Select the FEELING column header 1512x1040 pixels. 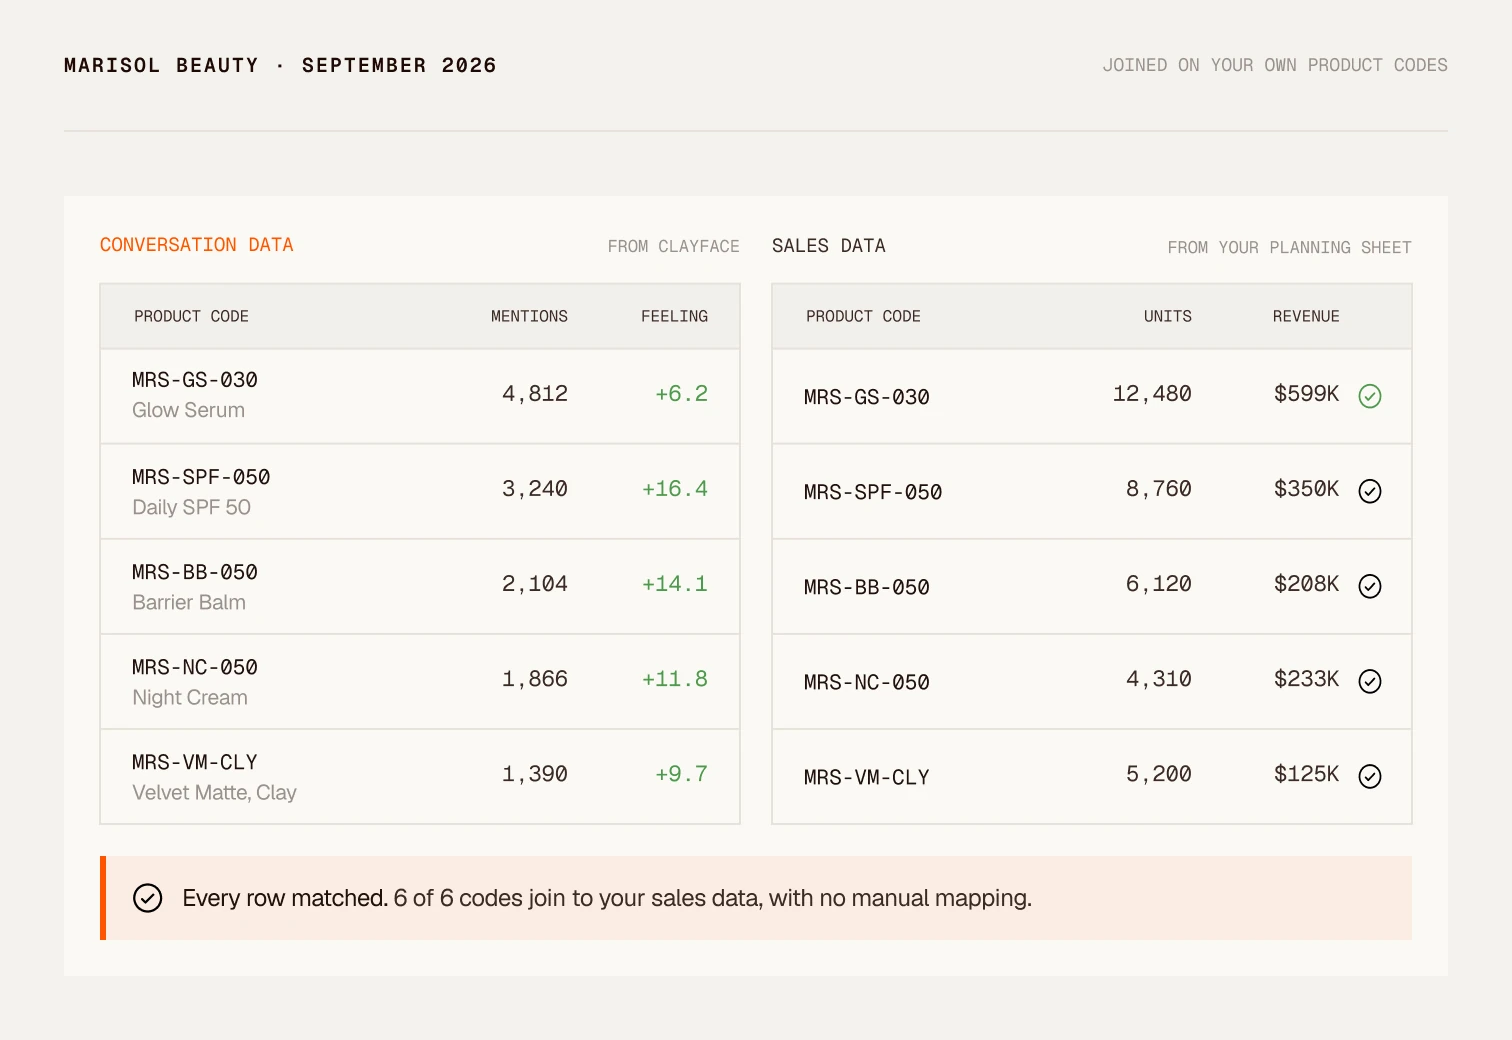pos(674,316)
